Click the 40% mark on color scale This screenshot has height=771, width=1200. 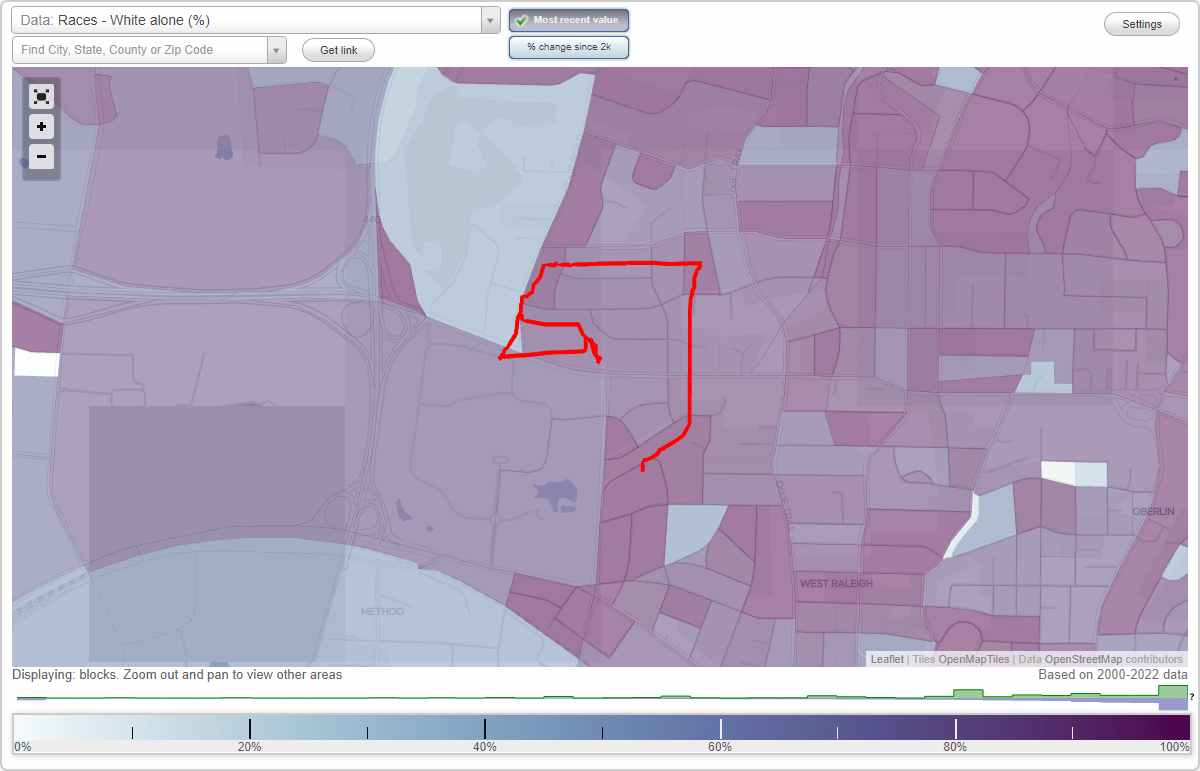485,747
